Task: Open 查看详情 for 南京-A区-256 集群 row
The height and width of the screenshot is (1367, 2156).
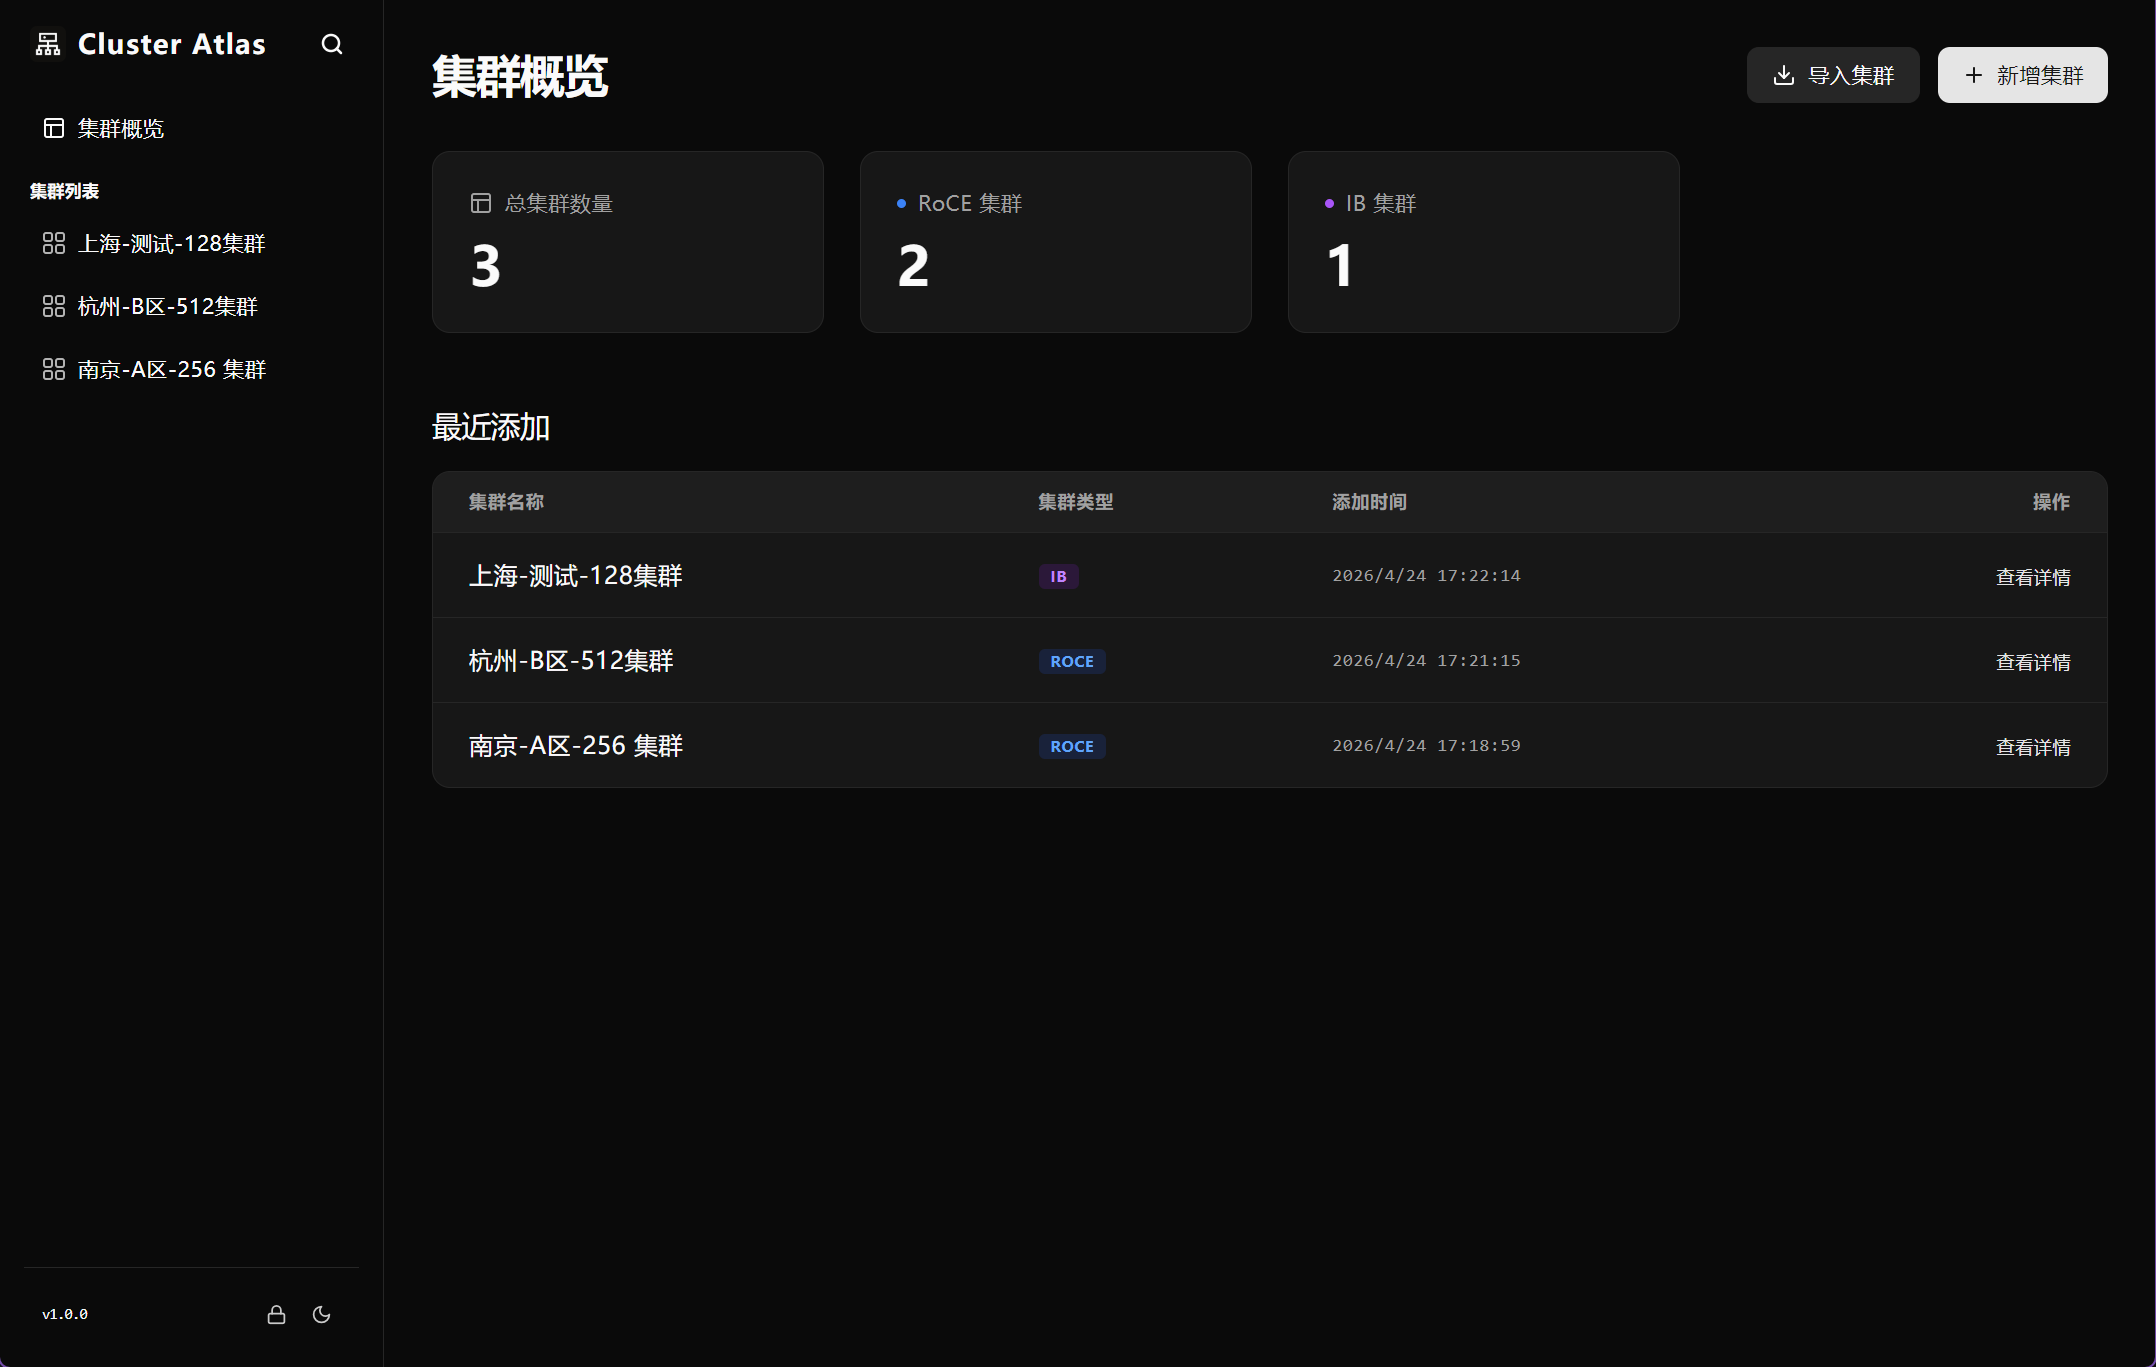Action: pos(2032,747)
